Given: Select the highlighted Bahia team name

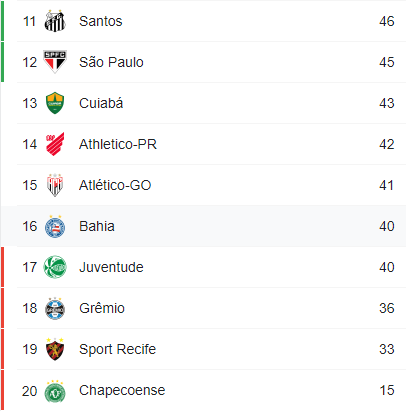Looking at the screenshot, I should [x=97, y=226].
